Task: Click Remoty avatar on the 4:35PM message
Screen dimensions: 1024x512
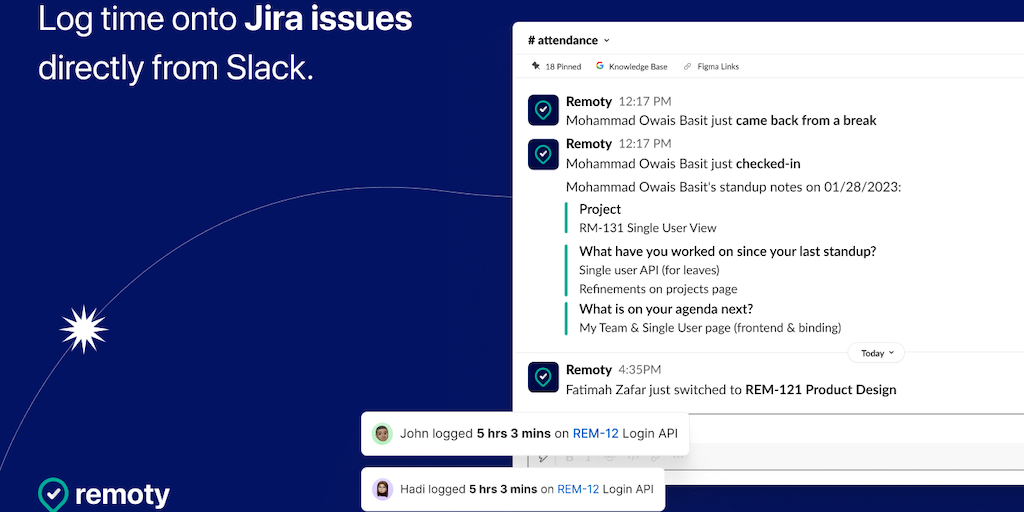Action: point(543,377)
